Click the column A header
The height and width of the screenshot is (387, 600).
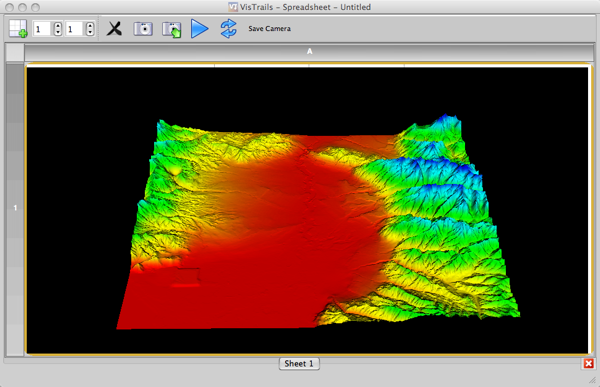309,52
